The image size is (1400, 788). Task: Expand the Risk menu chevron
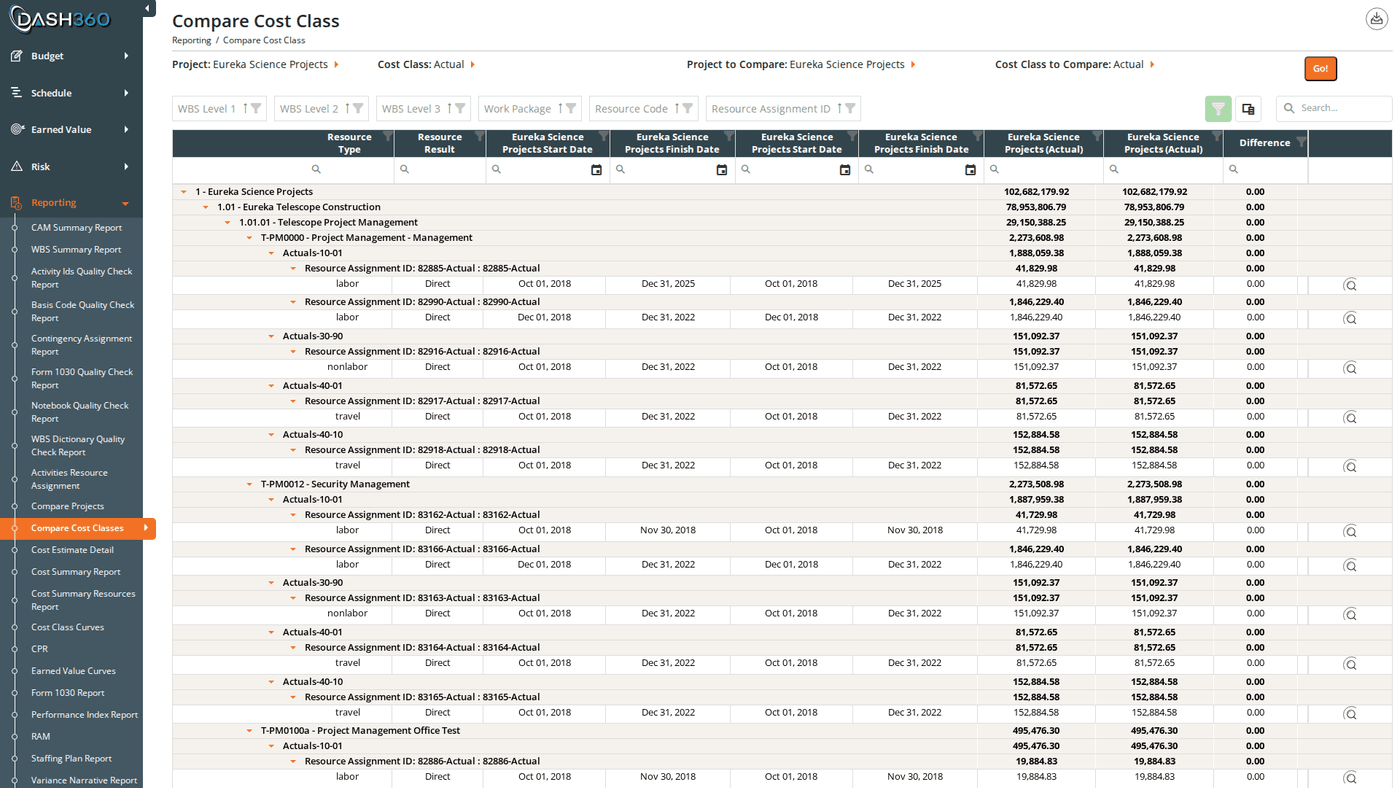[126, 166]
